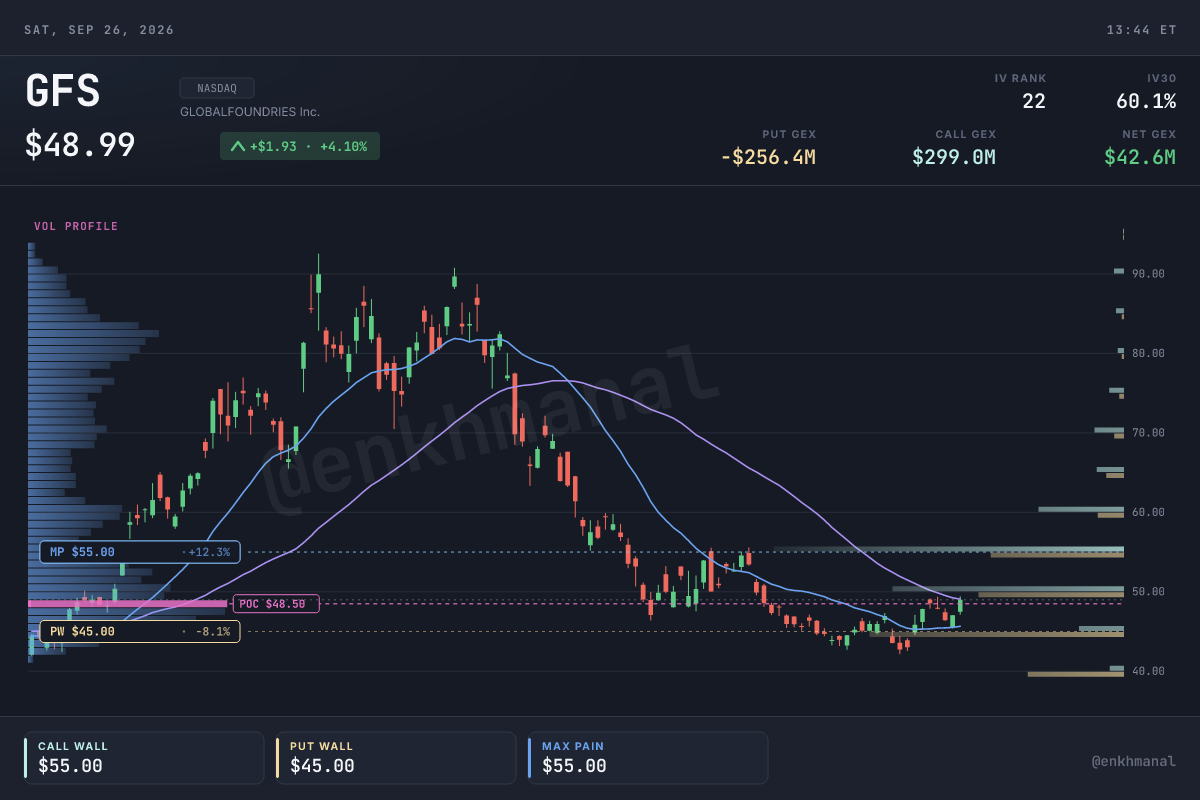Click the POC $48.50 chart tag
The height and width of the screenshot is (800, 1200).
click(x=276, y=604)
